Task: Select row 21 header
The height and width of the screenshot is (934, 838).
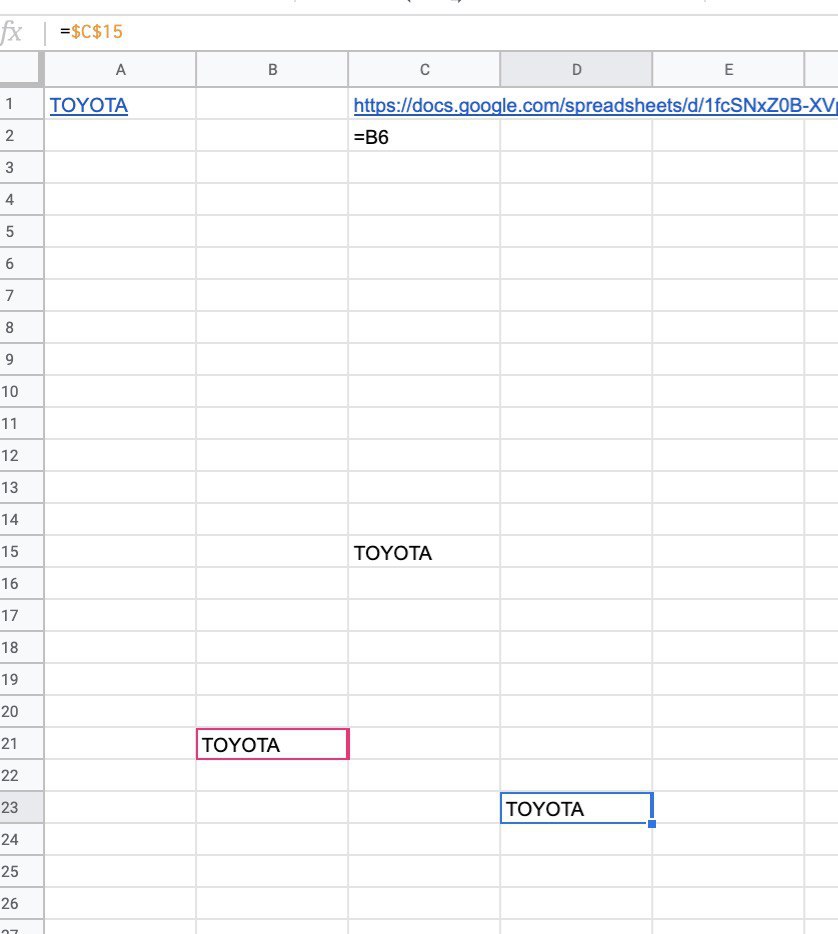Action: 21,743
